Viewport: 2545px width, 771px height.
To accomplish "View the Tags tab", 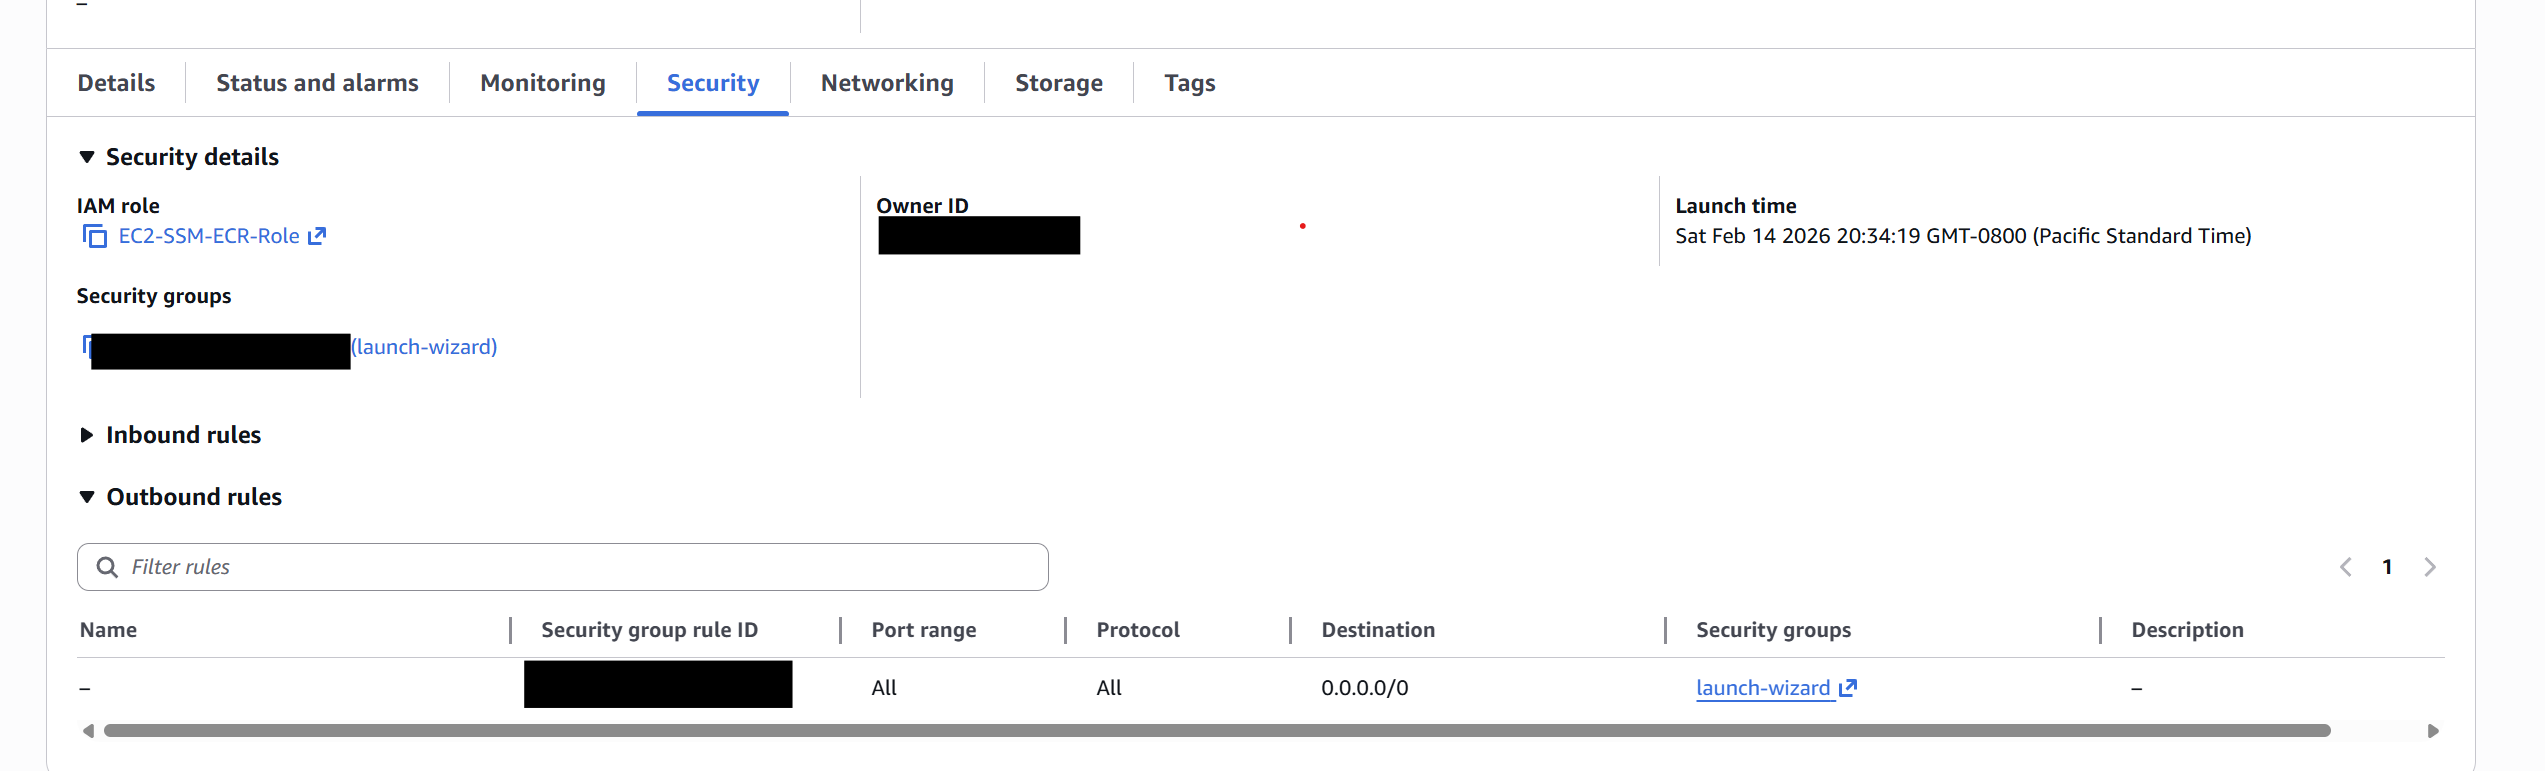I will [1190, 83].
